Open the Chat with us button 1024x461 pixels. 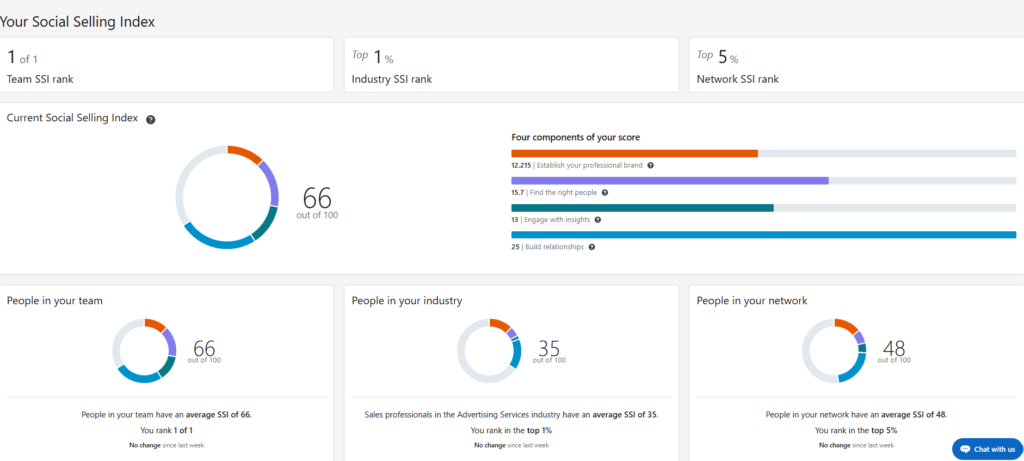(987, 449)
